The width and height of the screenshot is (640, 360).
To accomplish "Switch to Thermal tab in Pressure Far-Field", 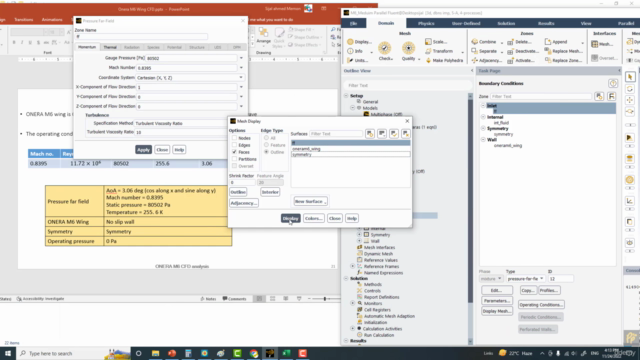I will click(x=110, y=47).
